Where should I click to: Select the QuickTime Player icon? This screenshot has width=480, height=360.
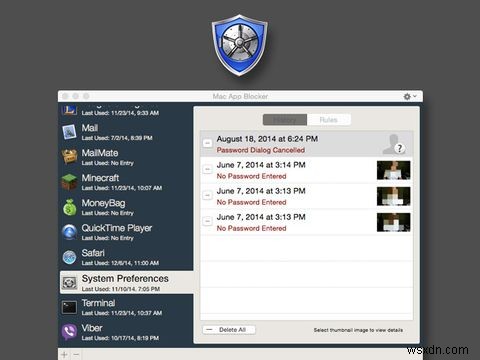(69, 232)
